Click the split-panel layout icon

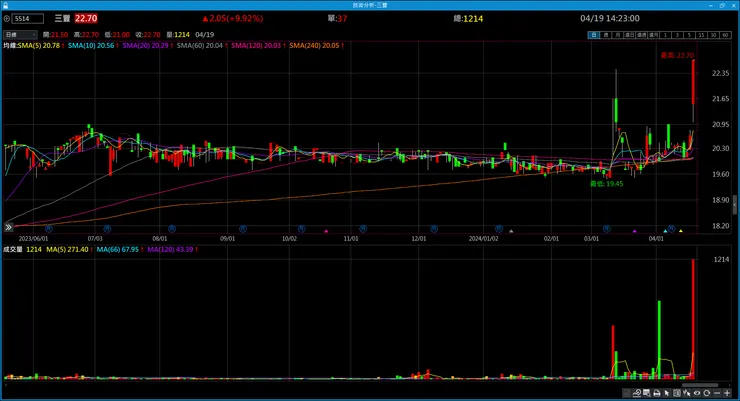pos(677,393)
